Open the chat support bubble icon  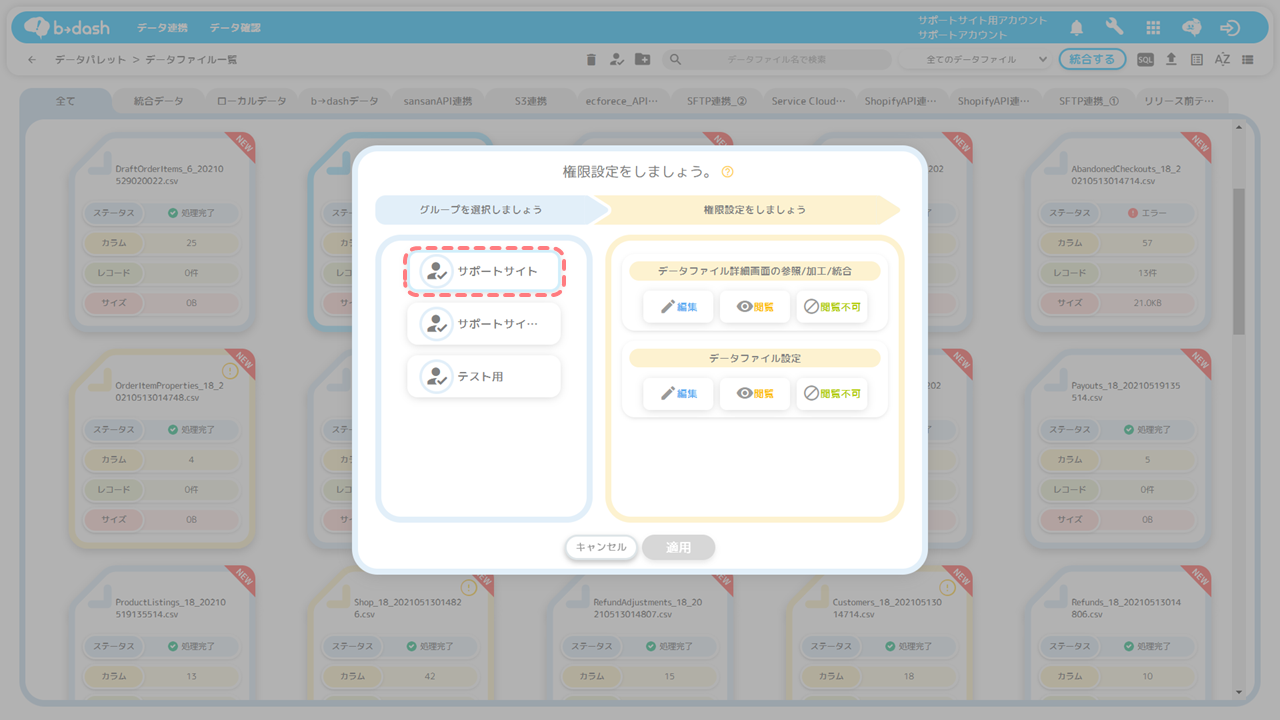coord(1191,28)
